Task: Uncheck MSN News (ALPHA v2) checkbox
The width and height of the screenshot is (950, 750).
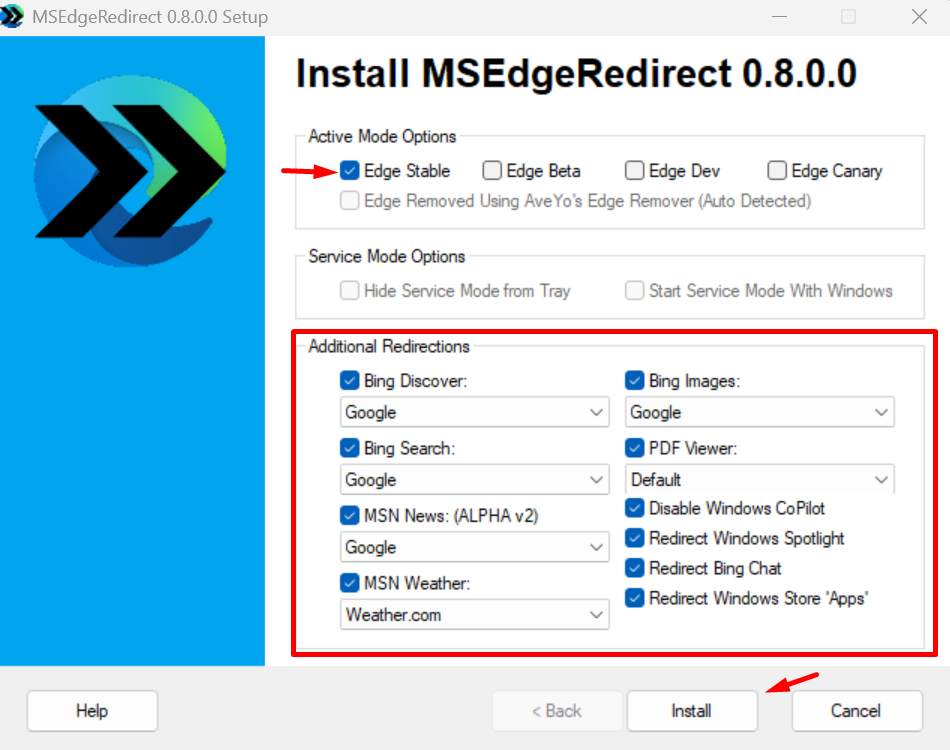Action: point(350,516)
